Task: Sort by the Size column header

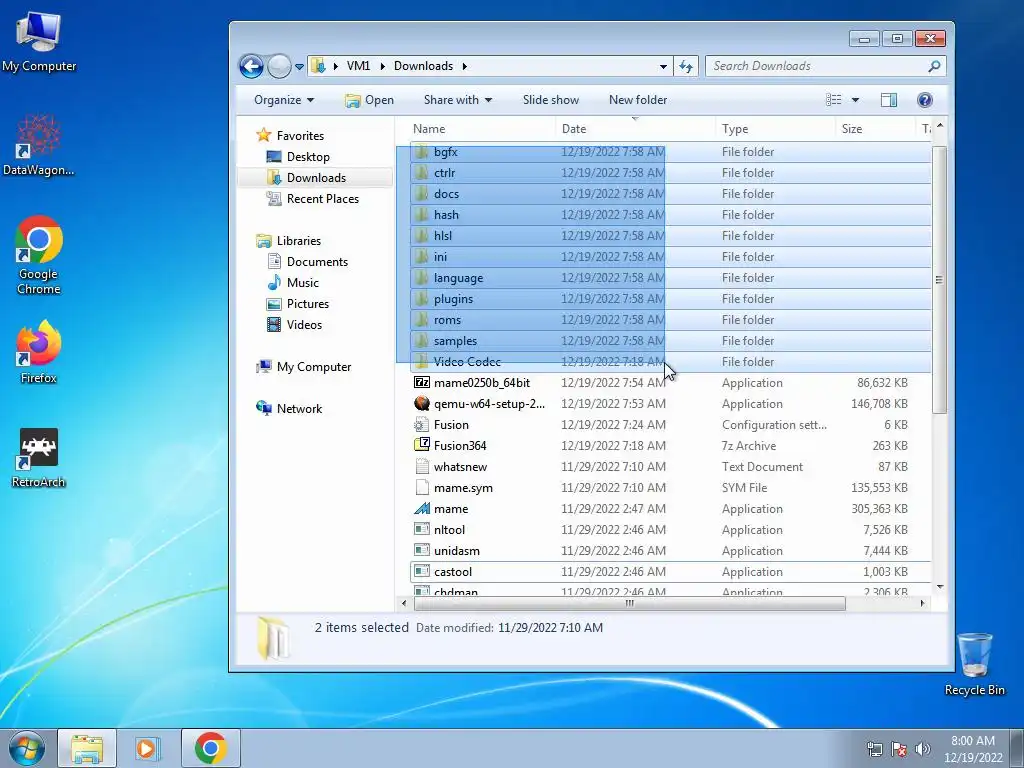Action: pyautogui.click(x=852, y=129)
